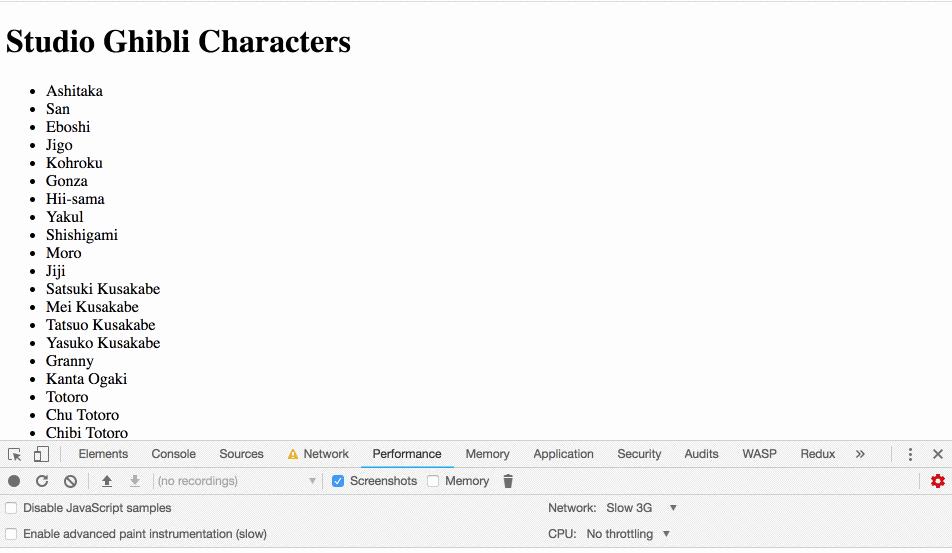
Task: Switch to the Console tab
Action: click(174, 454)
